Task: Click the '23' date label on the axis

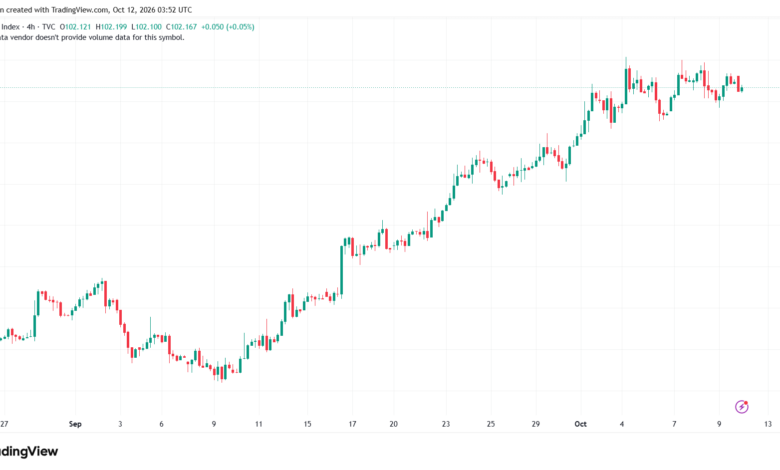Action: (446, 424)
